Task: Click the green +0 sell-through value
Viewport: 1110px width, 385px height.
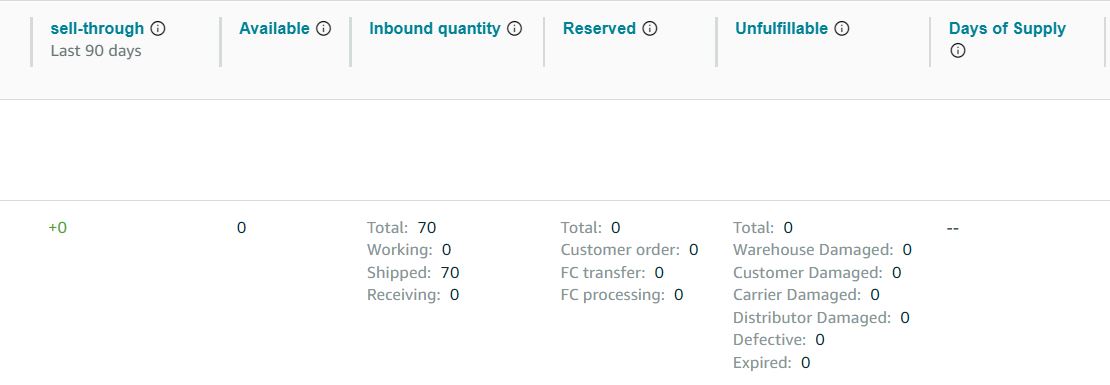Action: coord(57,228)
